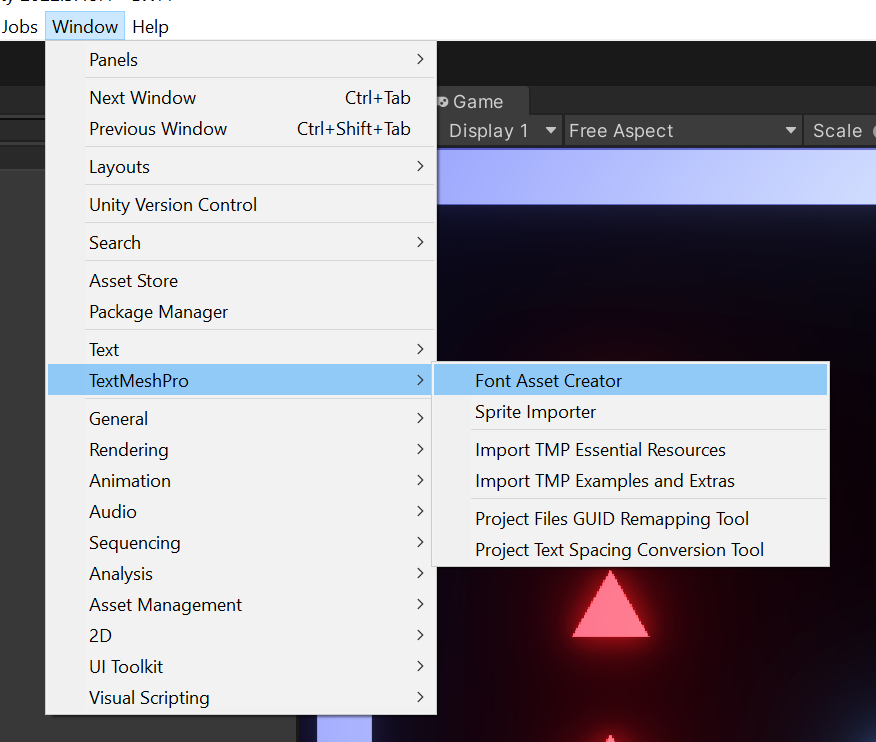Expand the Analysis submenu
The height and width of the screenshot is (742, 876).
pos(240,574)
